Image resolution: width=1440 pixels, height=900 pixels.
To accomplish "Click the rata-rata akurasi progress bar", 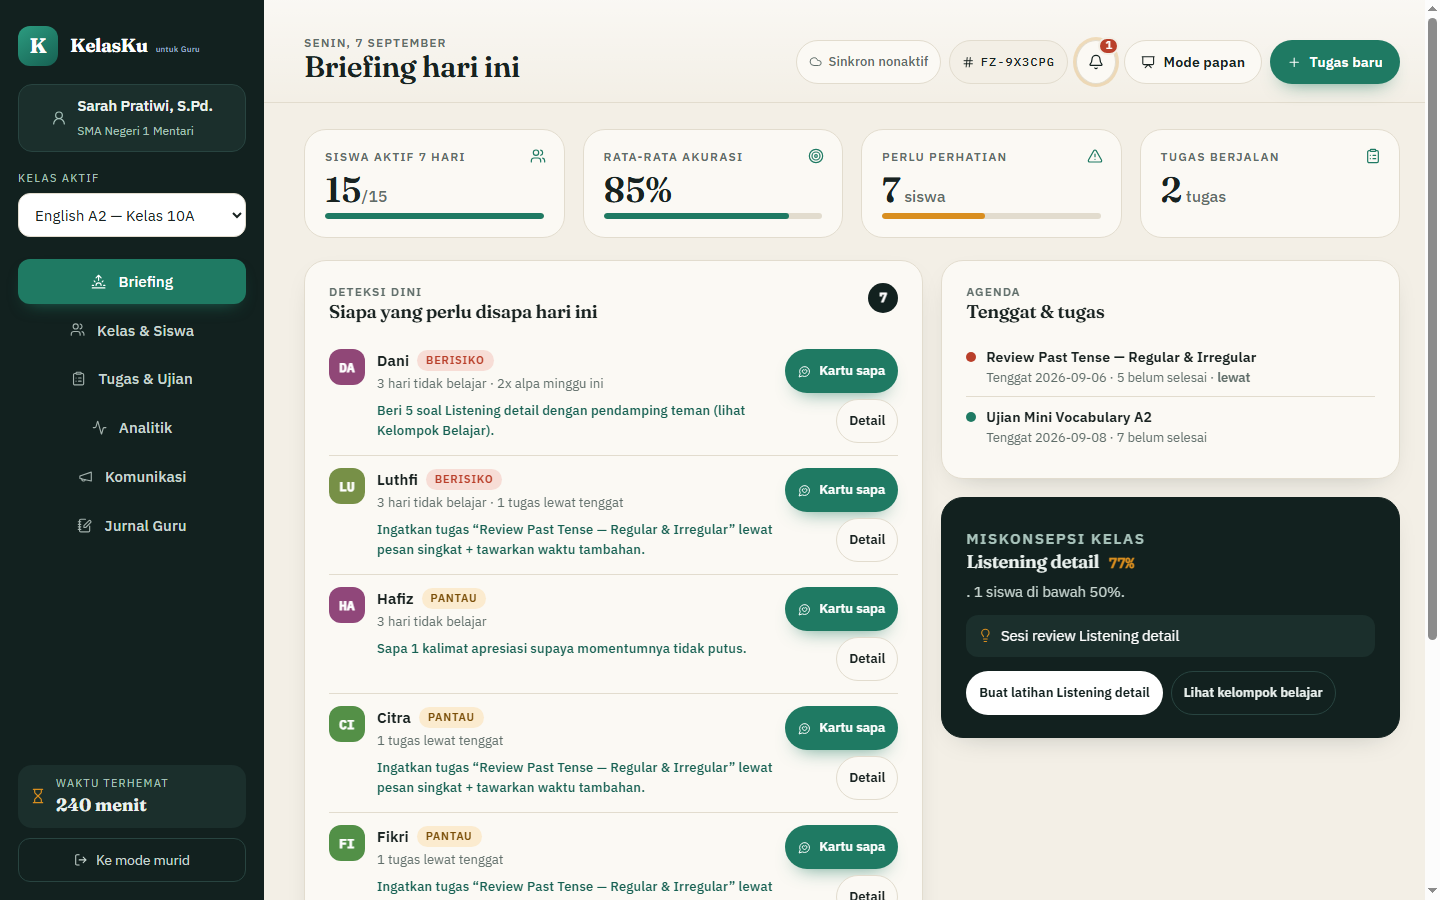I will [x=713, y=216].
